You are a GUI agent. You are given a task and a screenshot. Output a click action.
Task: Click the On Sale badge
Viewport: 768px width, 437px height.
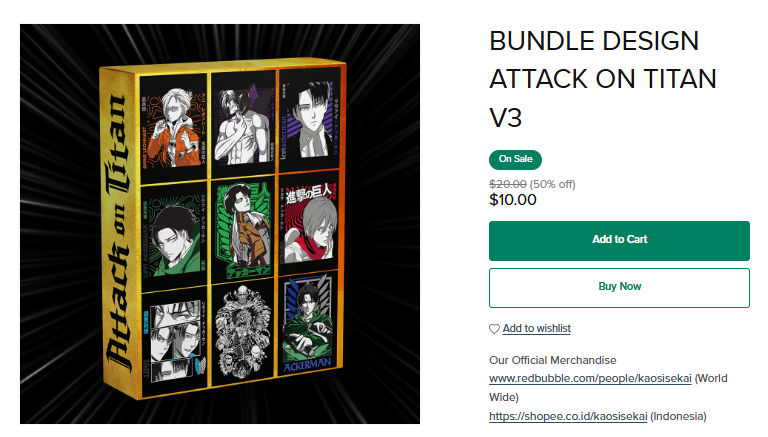(515, 159)
